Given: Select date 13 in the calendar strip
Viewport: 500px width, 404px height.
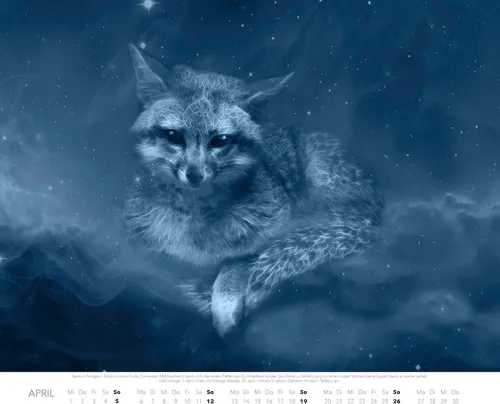Looking at the screenshot, I should point(234,401).
